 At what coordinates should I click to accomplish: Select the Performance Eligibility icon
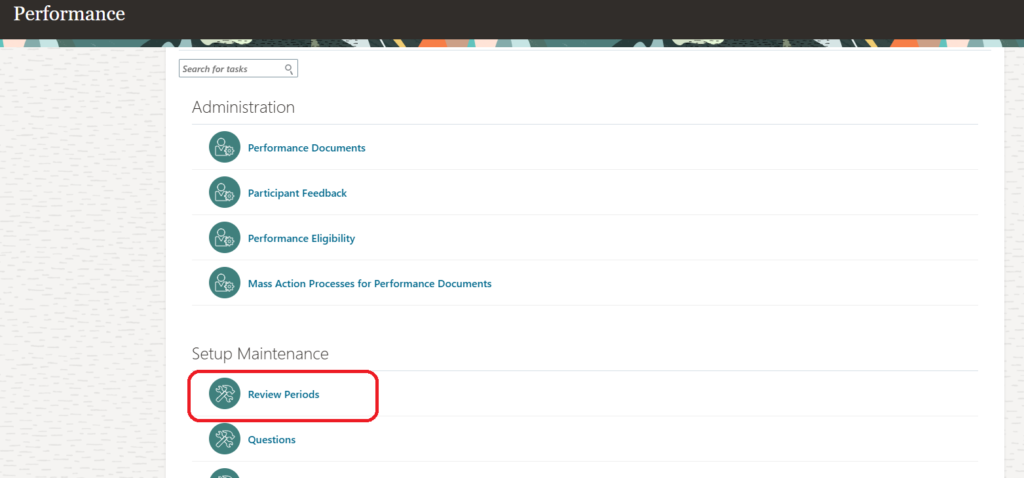[x=225, y=238]
